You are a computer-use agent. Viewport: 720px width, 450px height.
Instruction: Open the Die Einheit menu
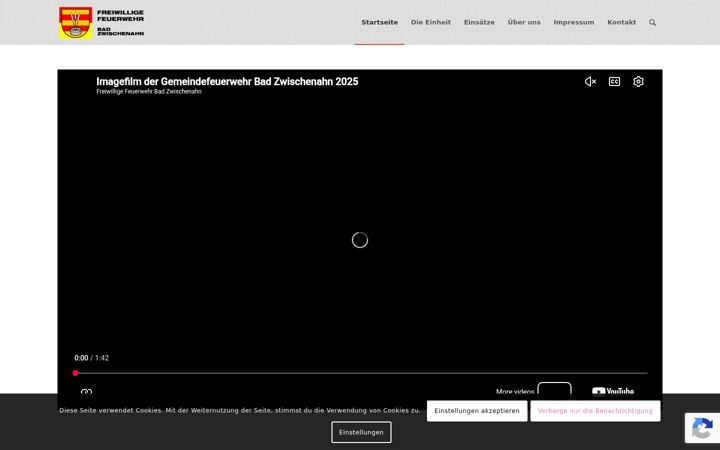431,22
